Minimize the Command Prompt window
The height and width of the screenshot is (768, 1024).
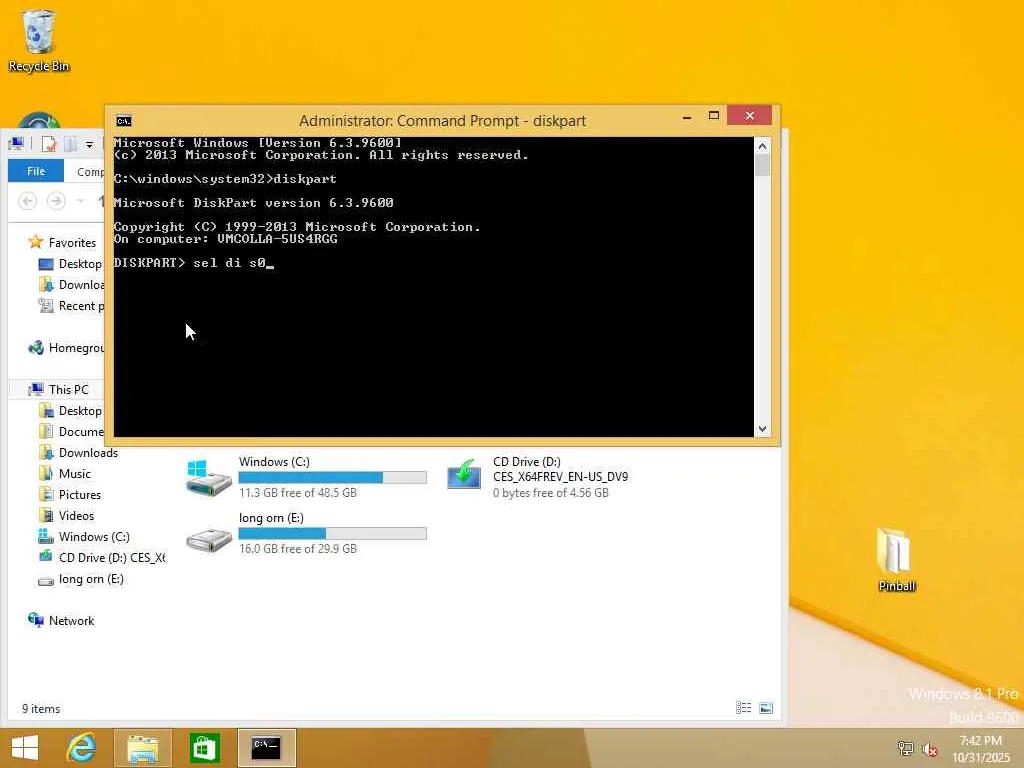pos(686,116)
